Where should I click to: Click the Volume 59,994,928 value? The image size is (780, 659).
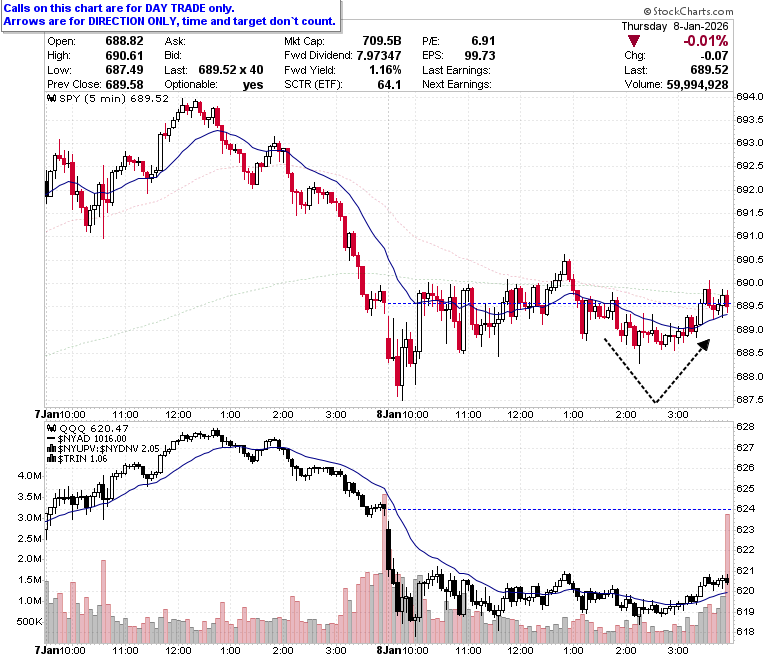(x=697, y=85)
